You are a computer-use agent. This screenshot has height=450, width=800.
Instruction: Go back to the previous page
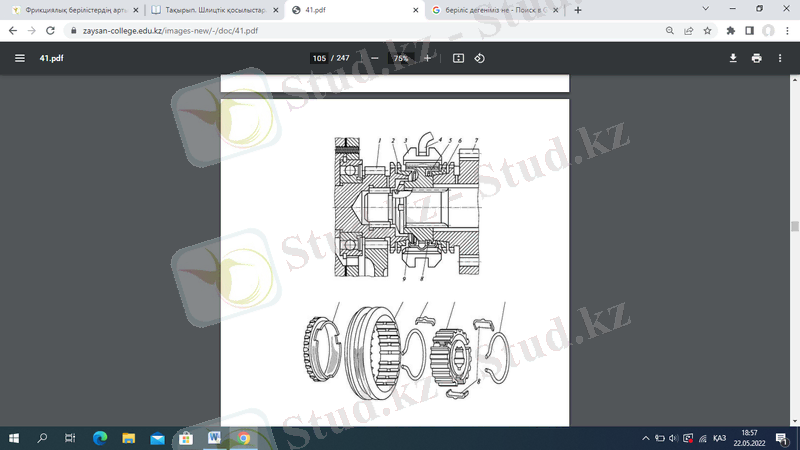point(13,31)
